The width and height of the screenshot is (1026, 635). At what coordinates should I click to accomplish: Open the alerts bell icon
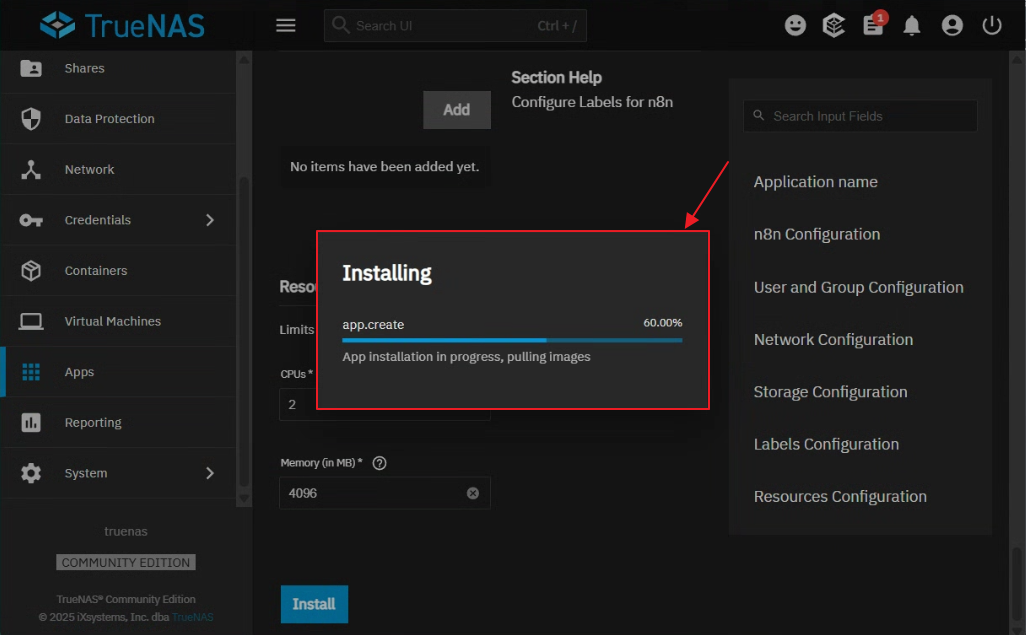click(911, 26)
